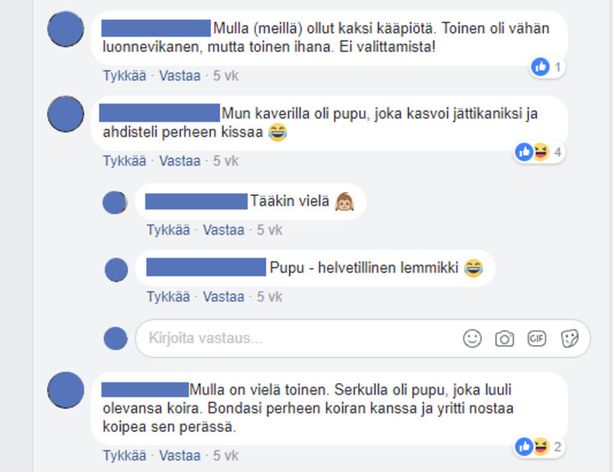Like the kääpiötä comment via Tykkää
The width and height of the screenshot is (613, 472).
coord(124,75)
